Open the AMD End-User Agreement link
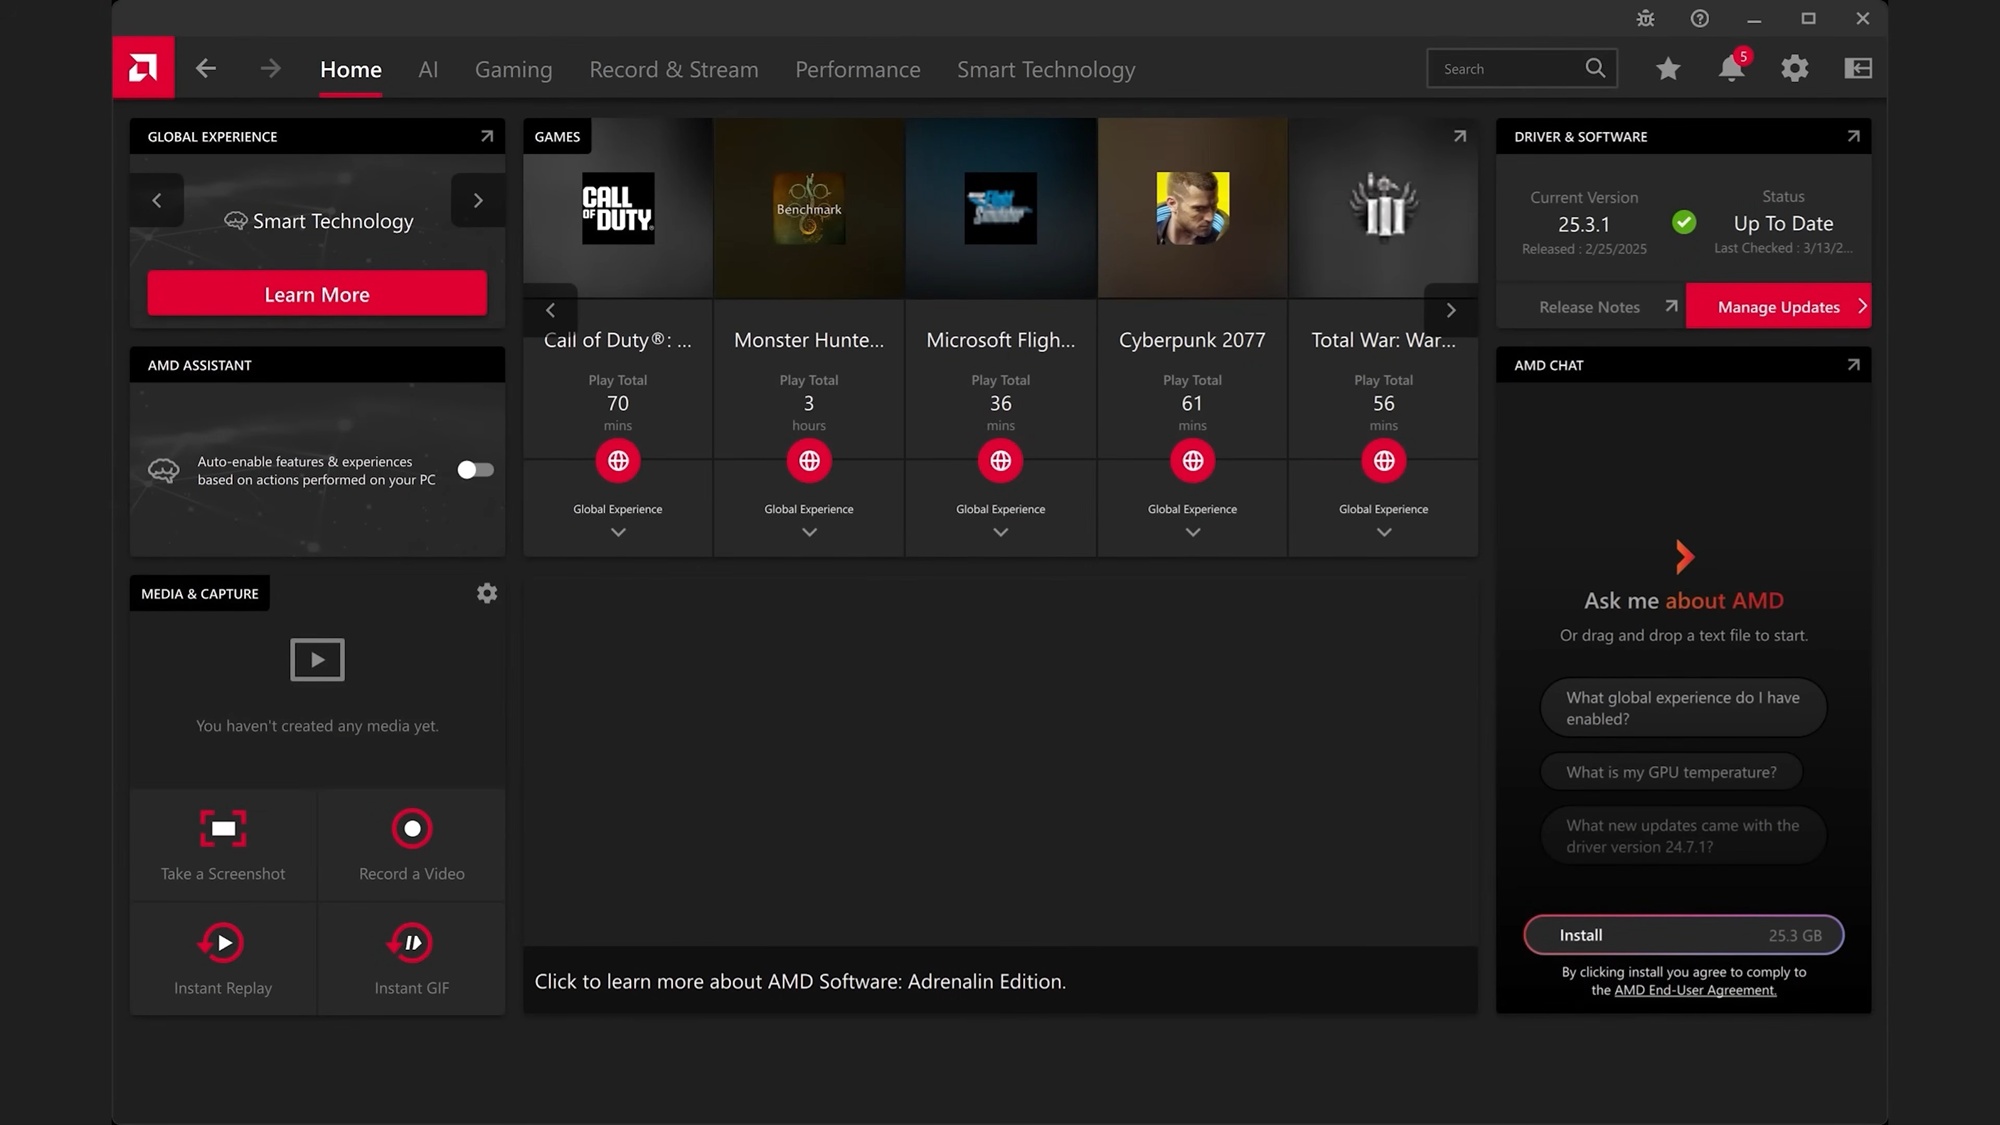Viewport: 2000px width, 1125px height. tap(1695, 990)
